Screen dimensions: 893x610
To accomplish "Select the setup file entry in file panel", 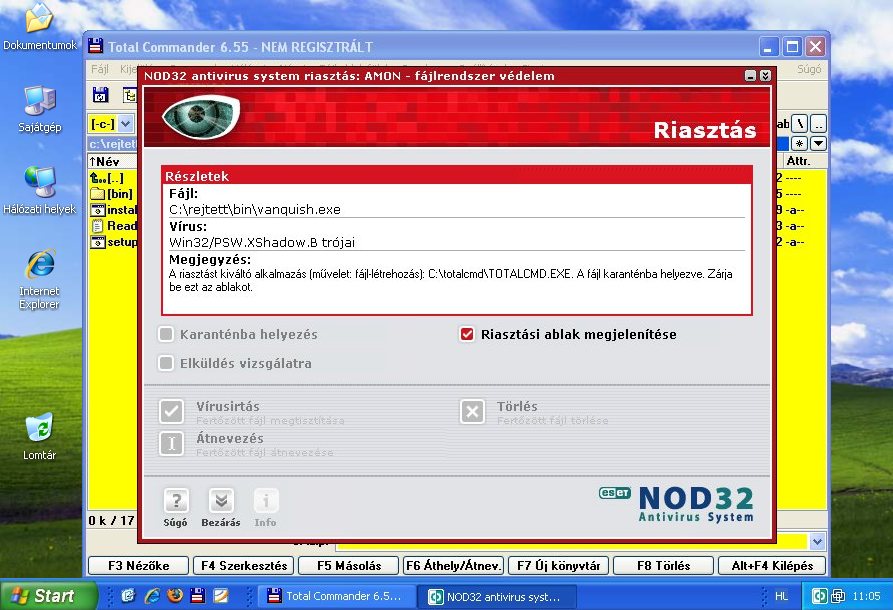I will [113, 241].
